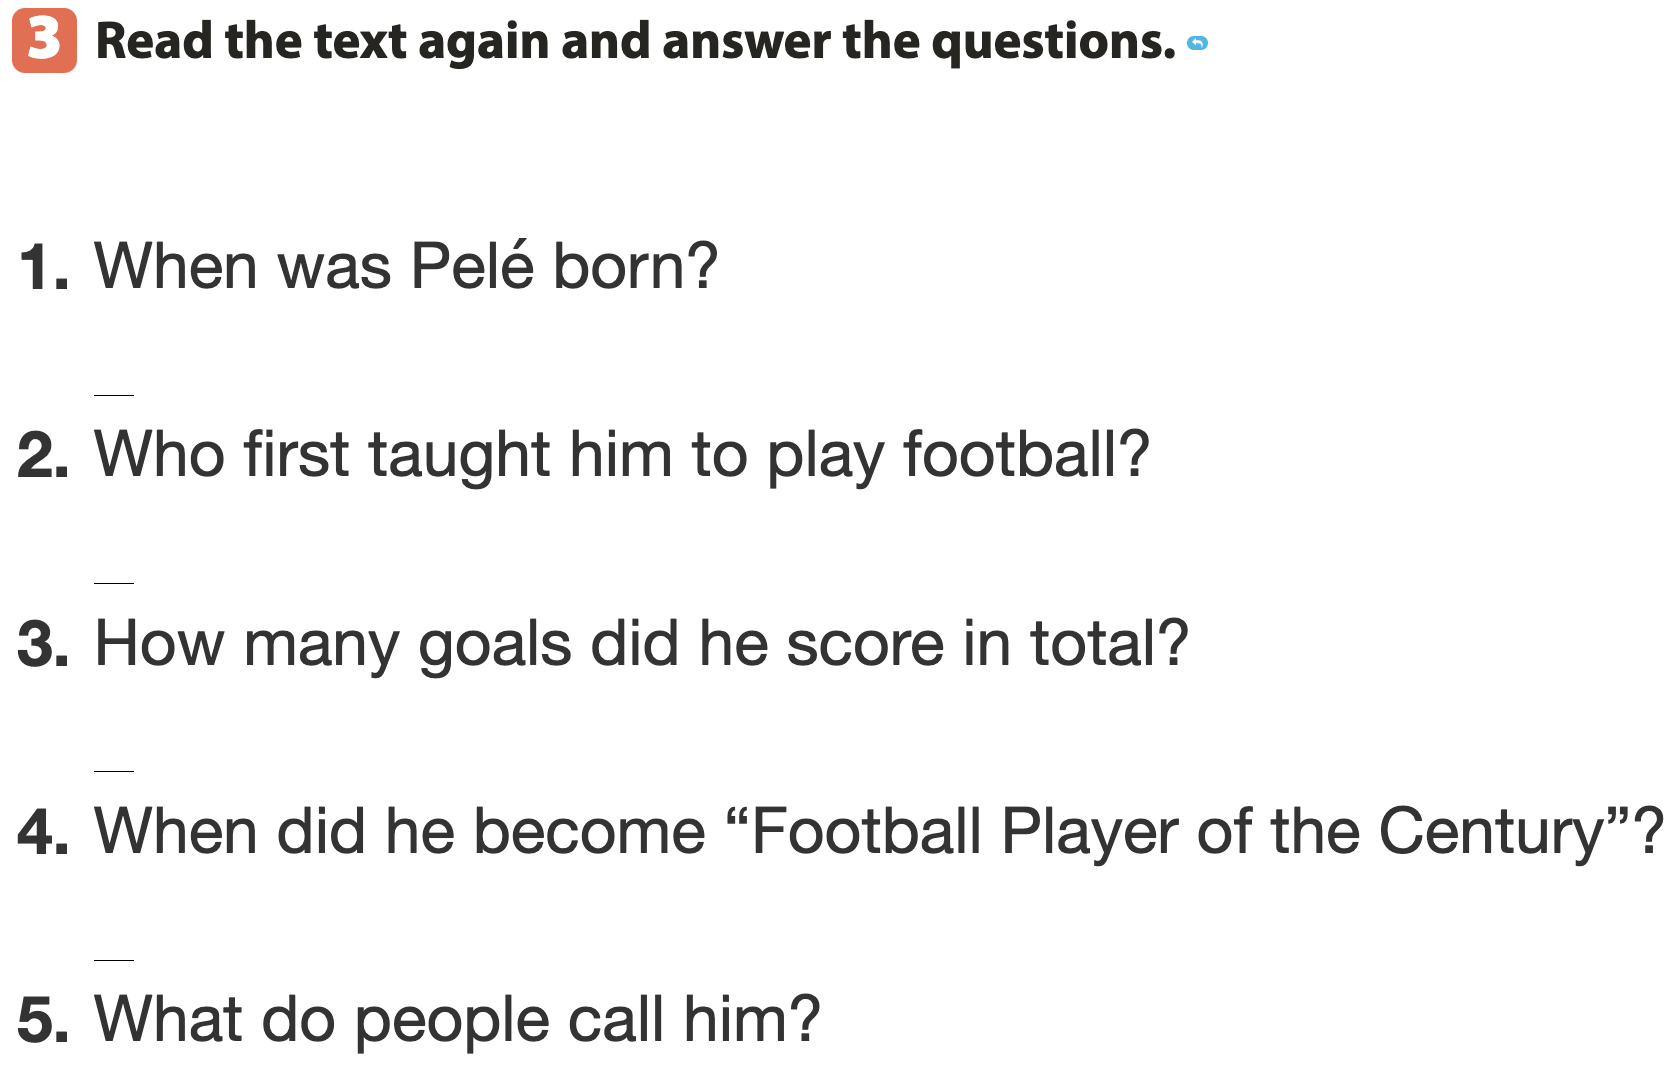Screen dimensions: 1676x1082
Task: Click the bold number 2 list marker
Action: [x=42, y=456]
